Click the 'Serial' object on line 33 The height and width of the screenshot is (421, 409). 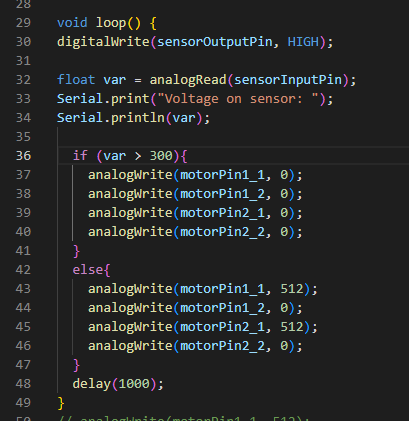pyautogui.click(x=80, y=99)
